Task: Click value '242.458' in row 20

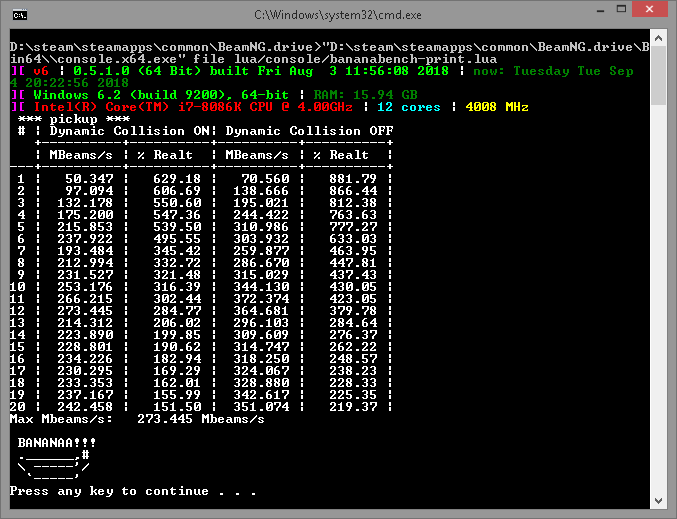Action: point(85,407)
